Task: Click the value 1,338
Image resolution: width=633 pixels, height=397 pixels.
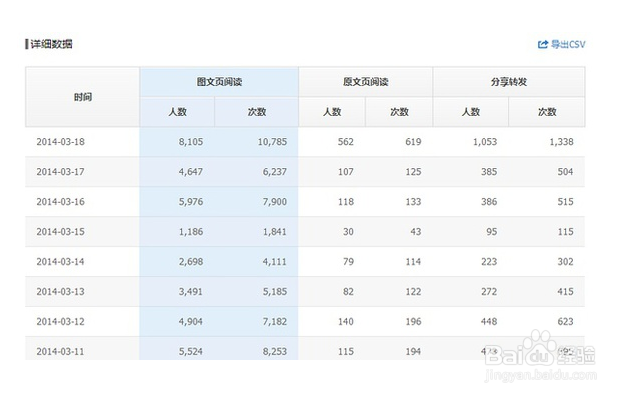Action: tap(562, 142)
